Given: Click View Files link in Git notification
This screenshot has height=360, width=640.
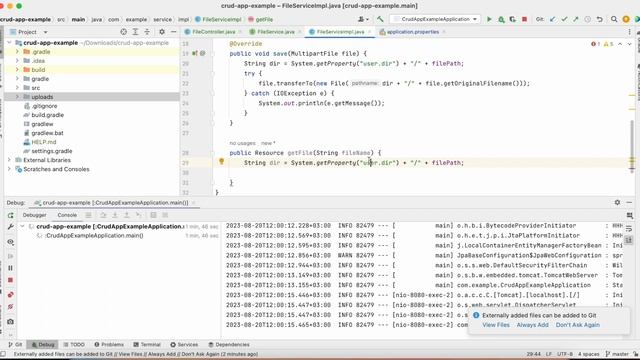Looking at the screenshot, I should click(496, 325).
